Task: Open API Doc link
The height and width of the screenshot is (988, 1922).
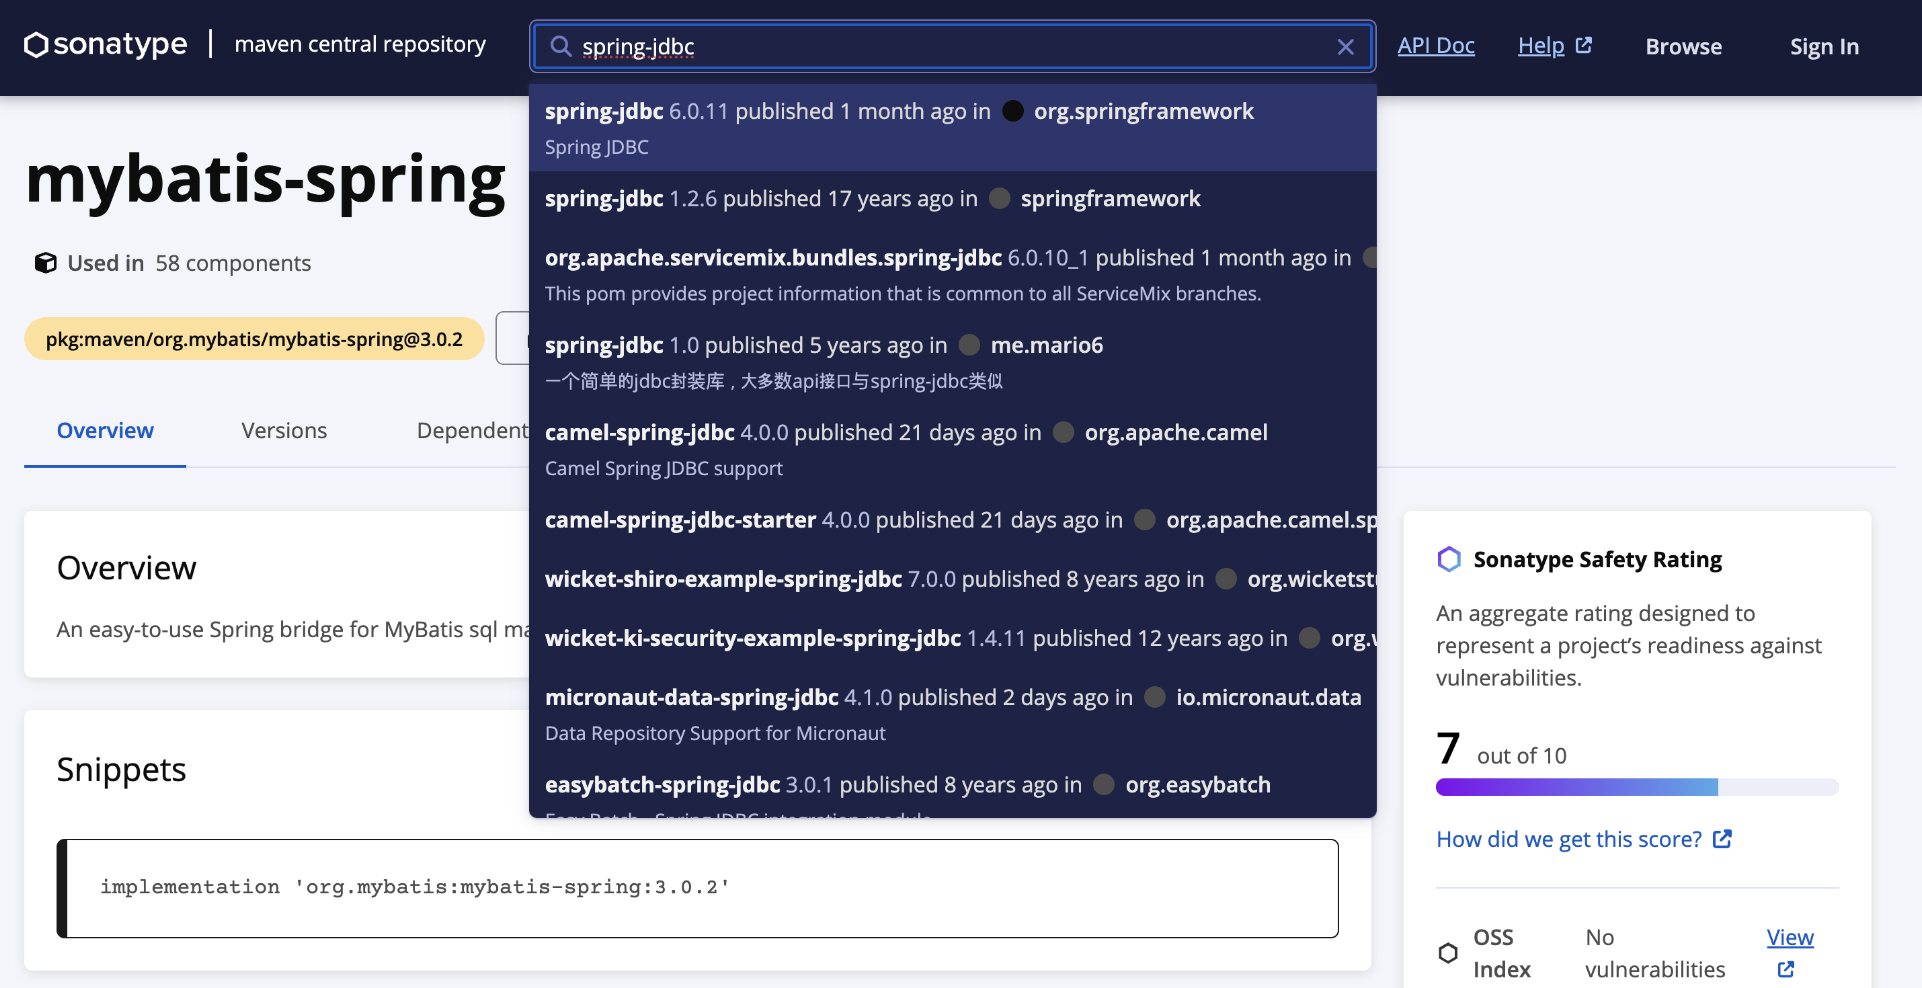Action: point(1436,45)
